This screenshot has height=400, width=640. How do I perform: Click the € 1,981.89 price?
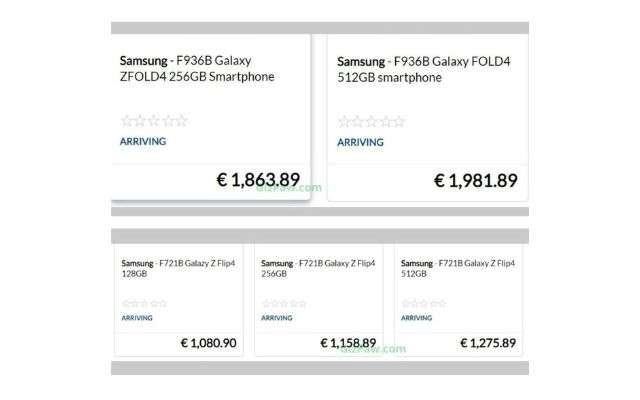coord(476,180)
